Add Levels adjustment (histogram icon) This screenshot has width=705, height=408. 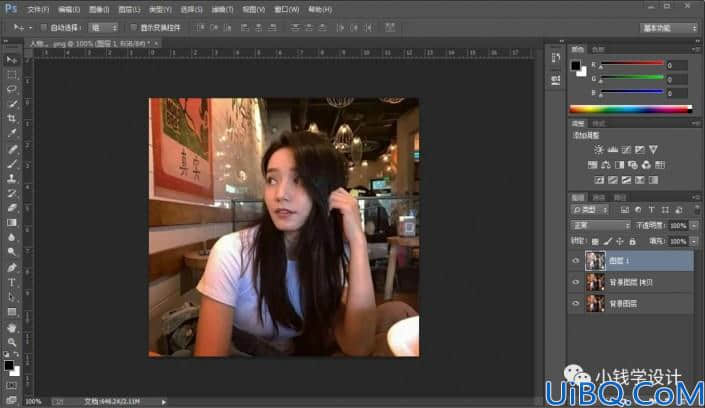click(612, 149)
